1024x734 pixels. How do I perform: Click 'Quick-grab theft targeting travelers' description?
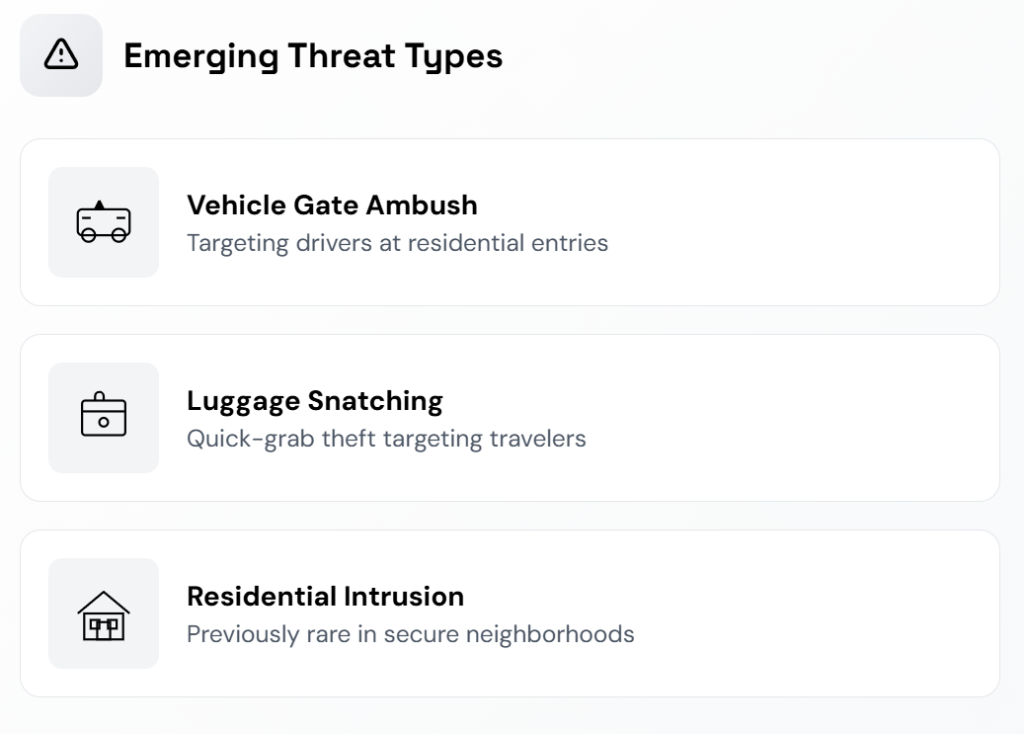(386, 439)
